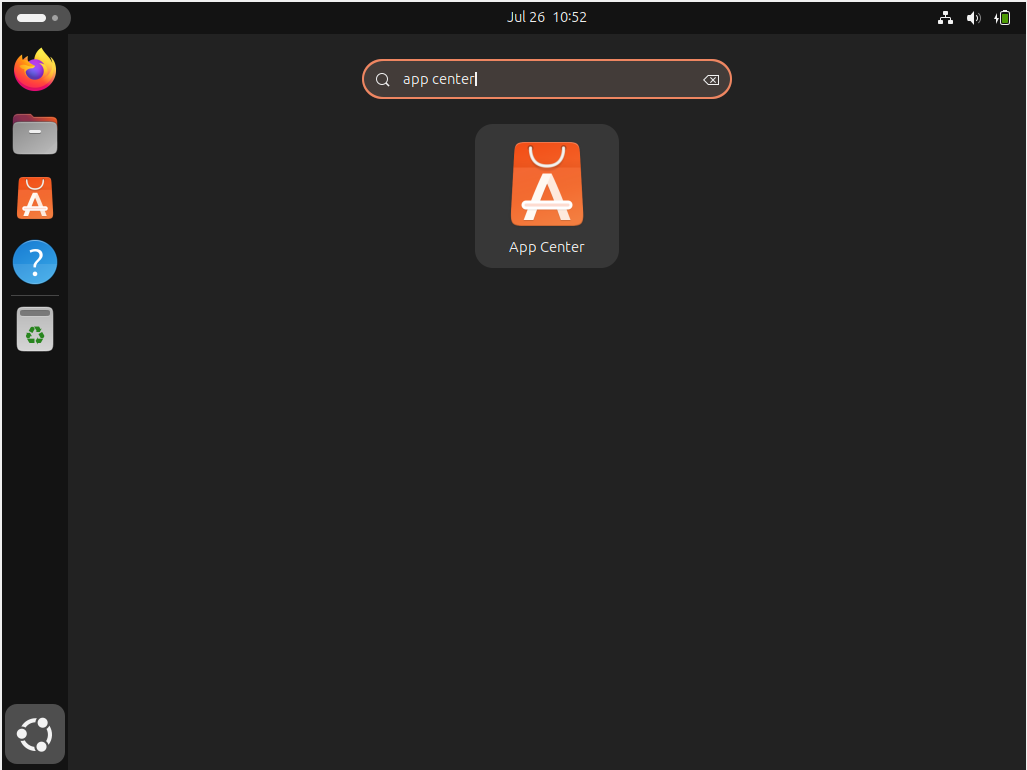Open the clock menu showing Jul 26
The width and height of the screenshot is (1027, 770).
547,16
